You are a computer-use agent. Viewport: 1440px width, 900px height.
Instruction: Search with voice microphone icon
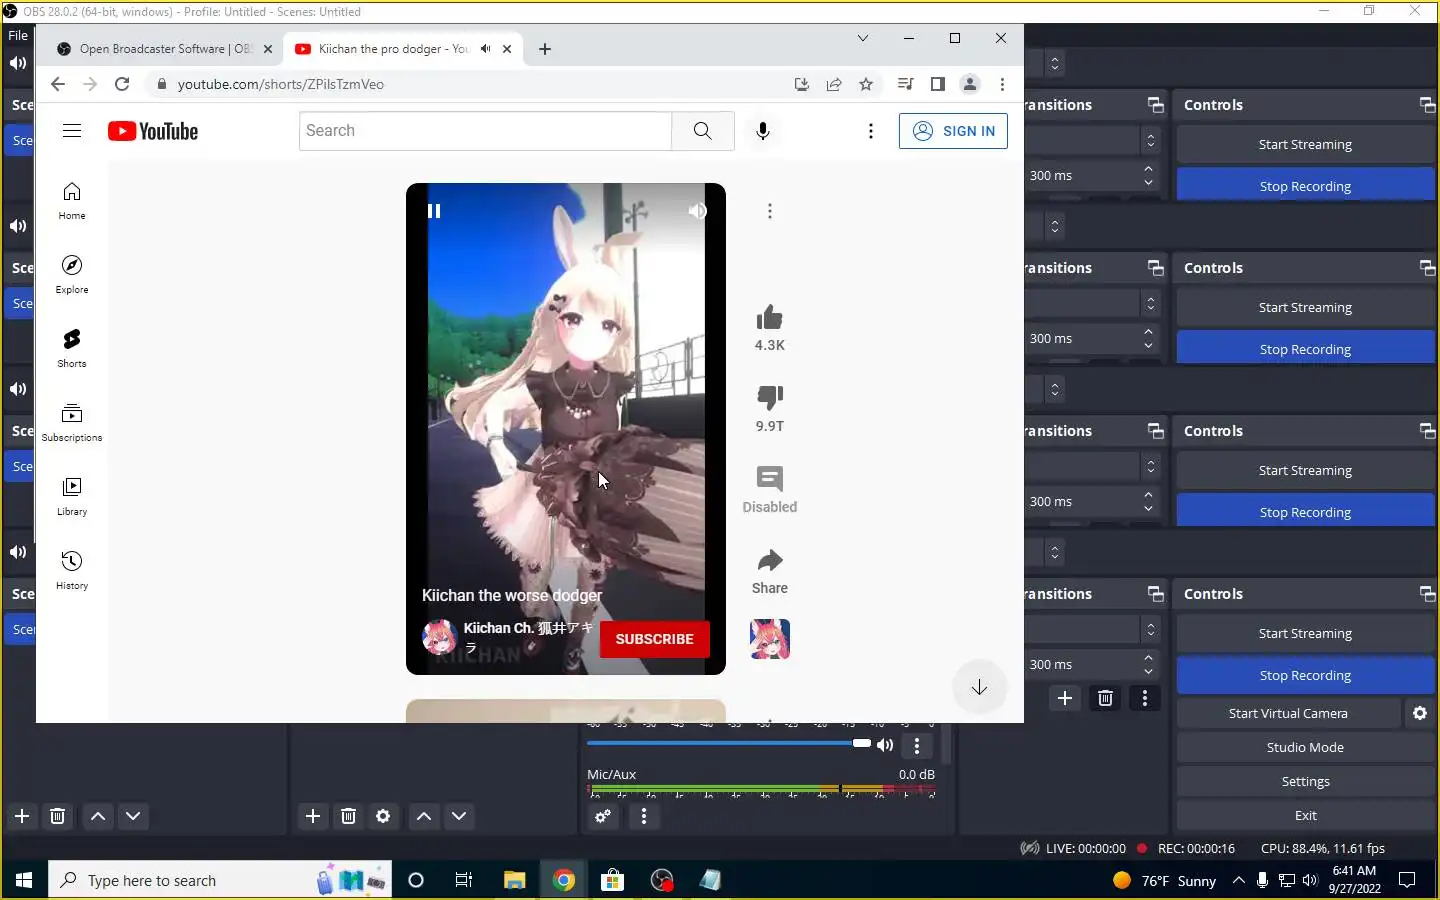tap(763, 131)
